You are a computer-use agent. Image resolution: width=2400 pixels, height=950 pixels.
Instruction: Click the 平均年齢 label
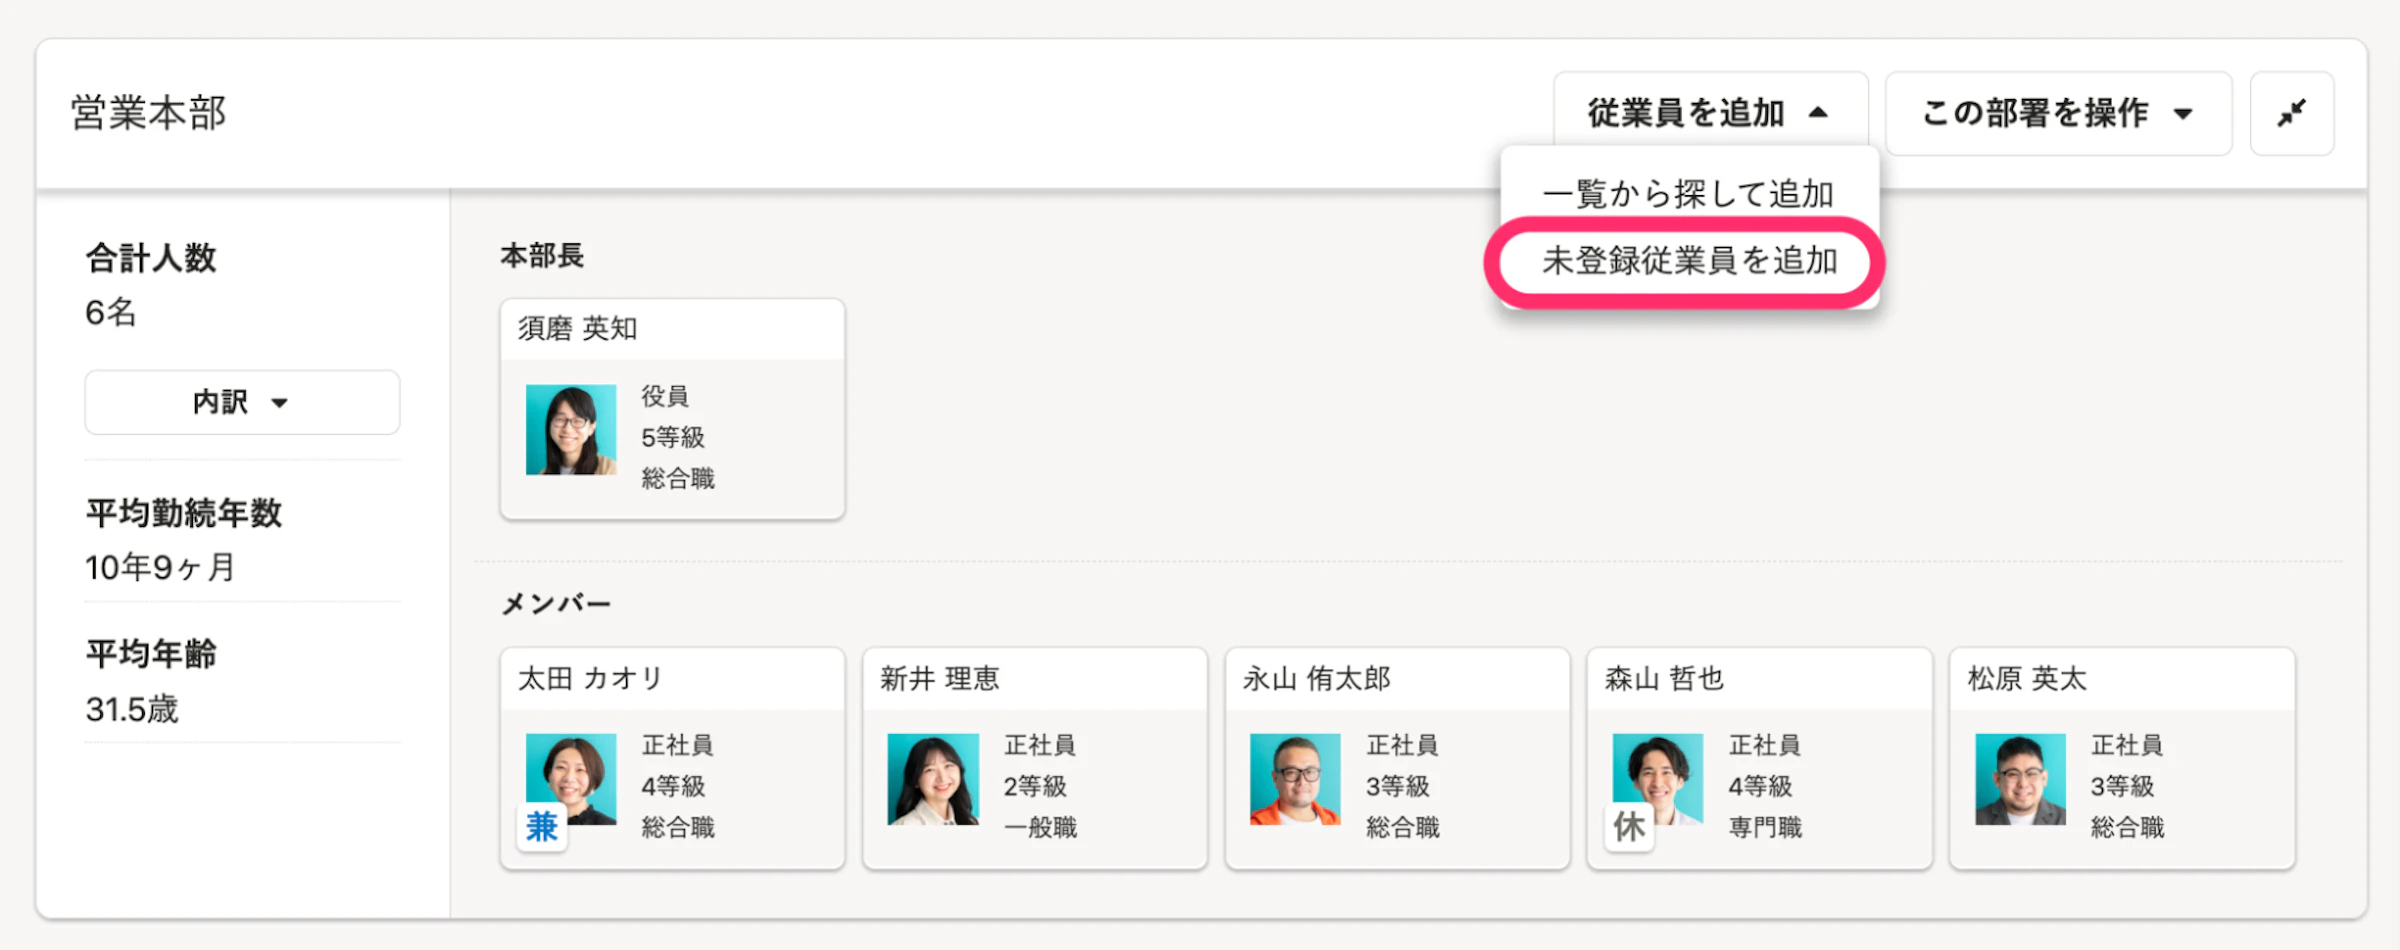151,653
